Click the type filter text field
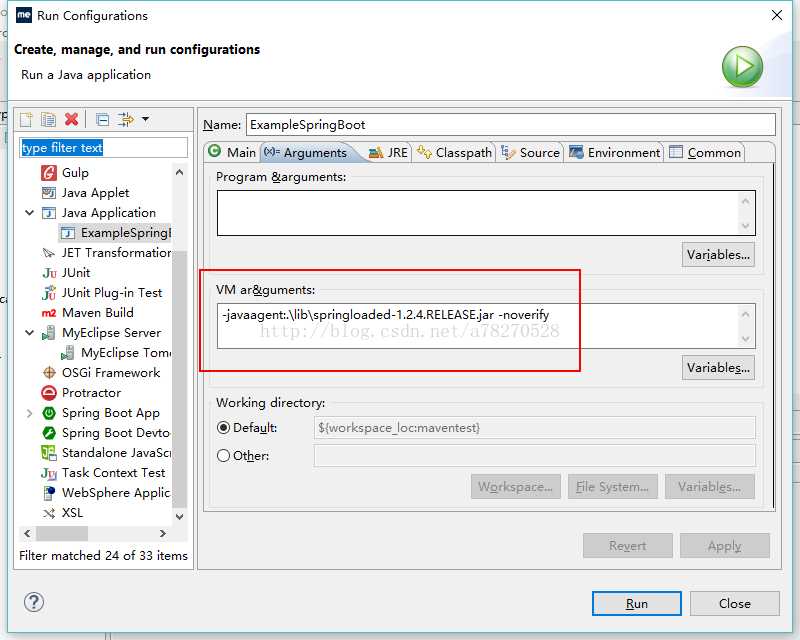The image size is (800, 640). click(104, 147)
